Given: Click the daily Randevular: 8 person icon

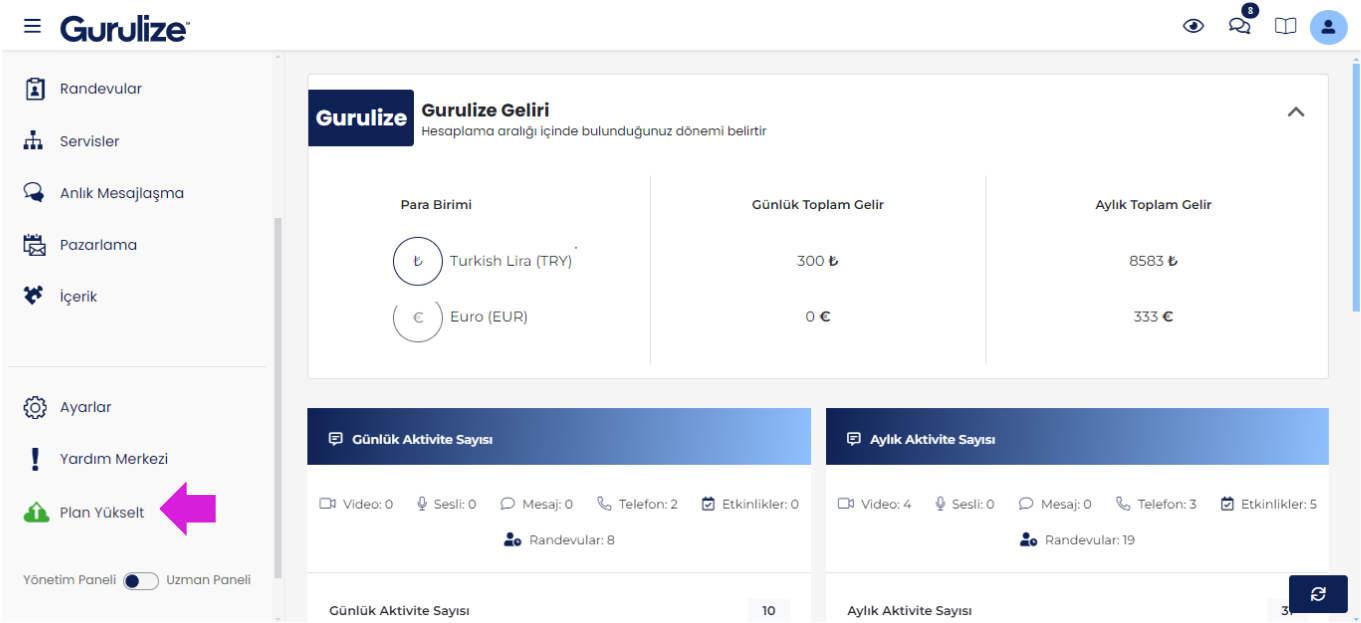Looking at the screenshot, I should click(x=513, y=540).
